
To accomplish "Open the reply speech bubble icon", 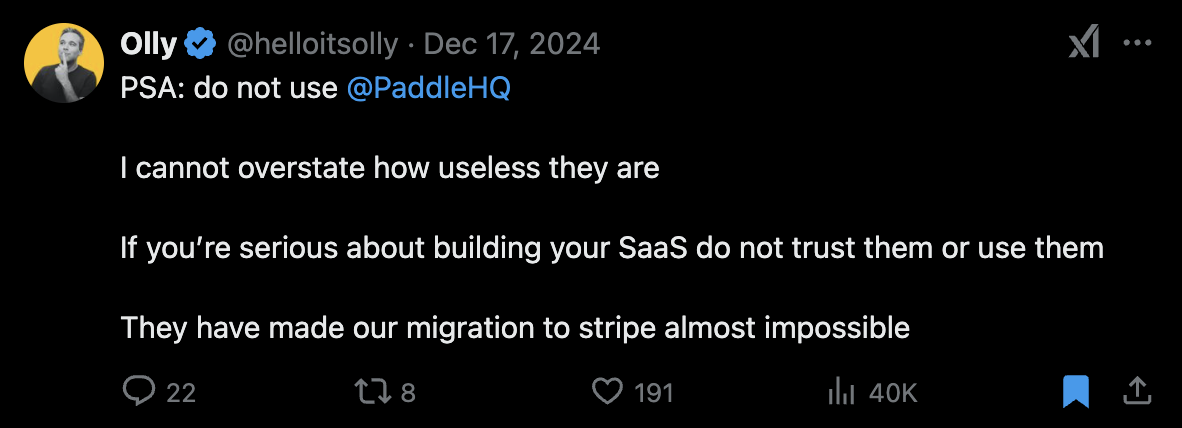I will 138,391.
